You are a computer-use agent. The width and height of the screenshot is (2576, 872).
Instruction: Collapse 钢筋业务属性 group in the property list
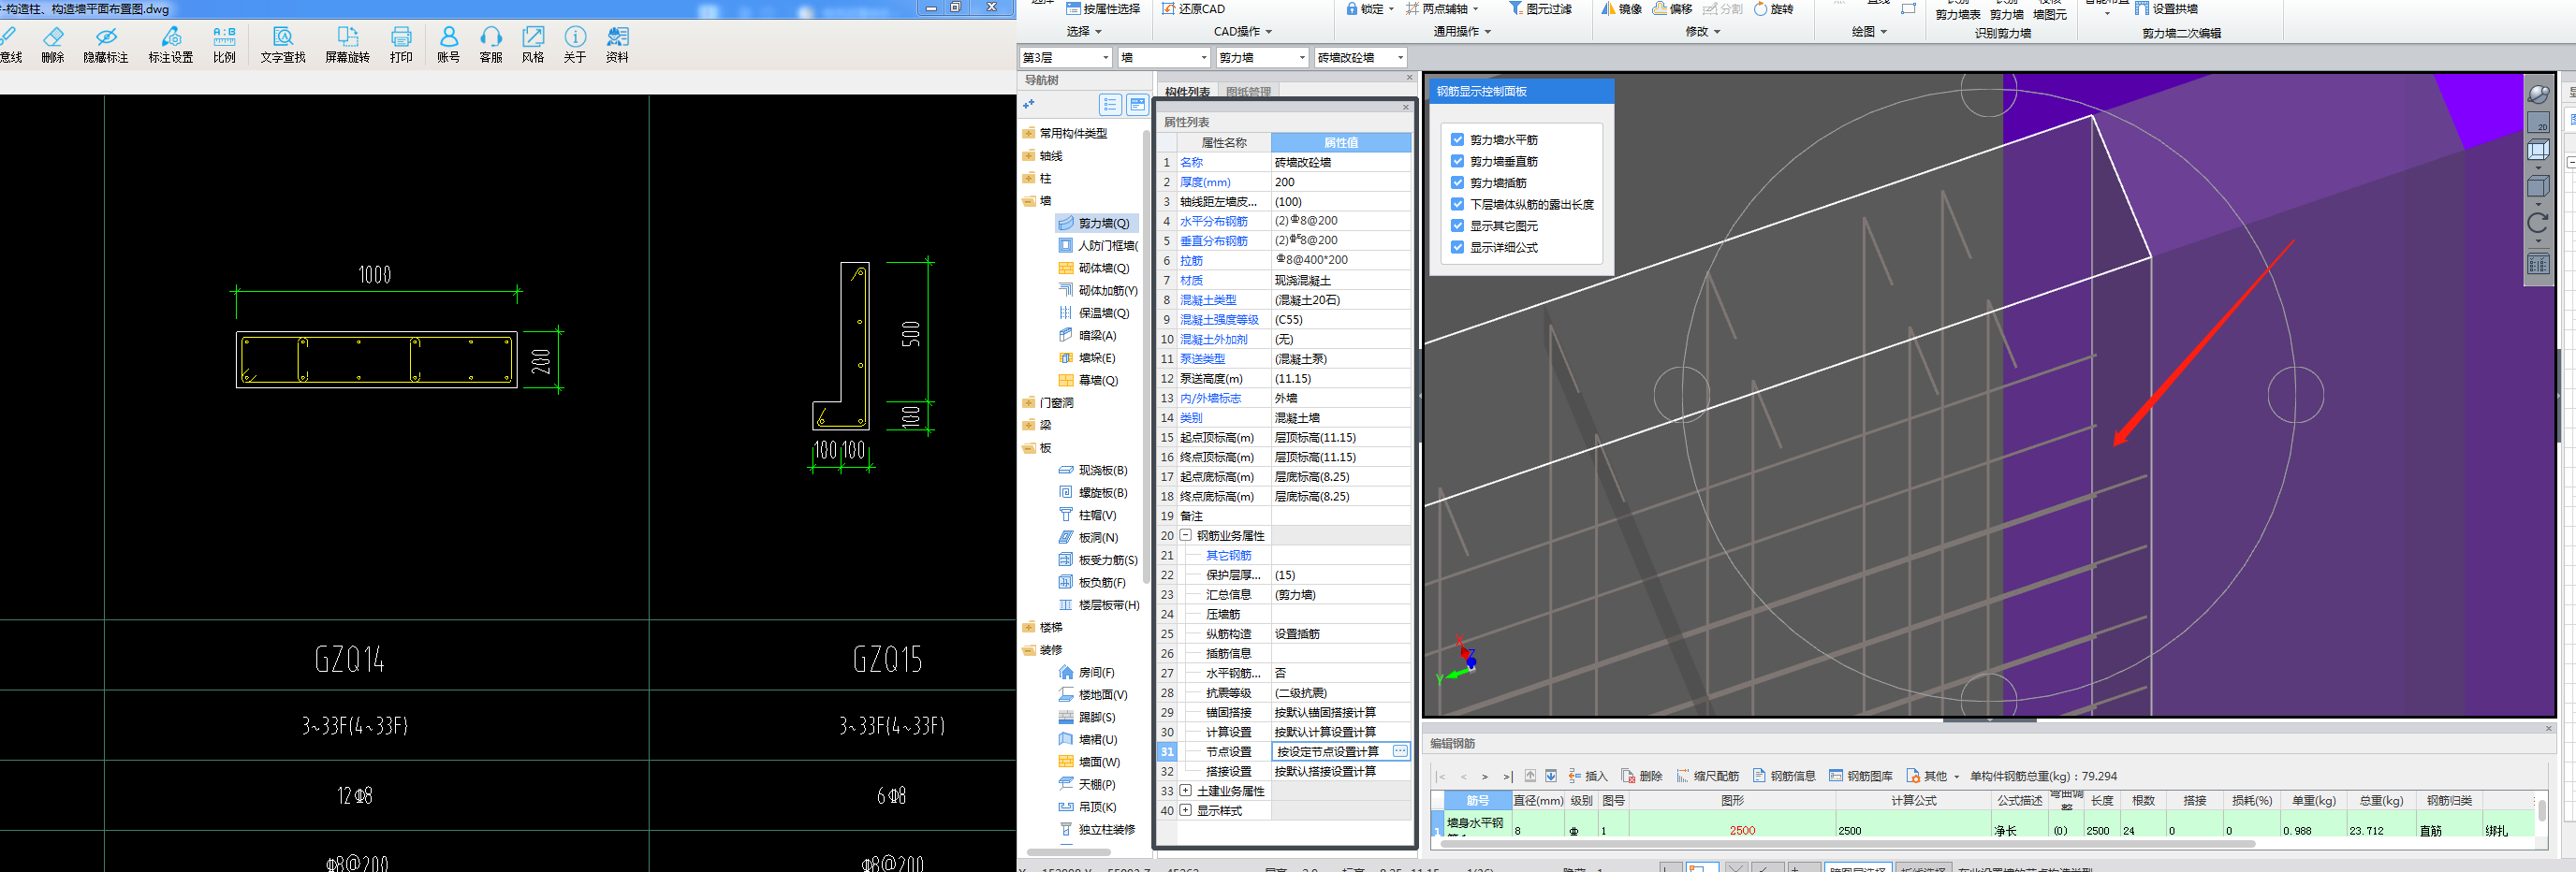tap(1186, 535)
